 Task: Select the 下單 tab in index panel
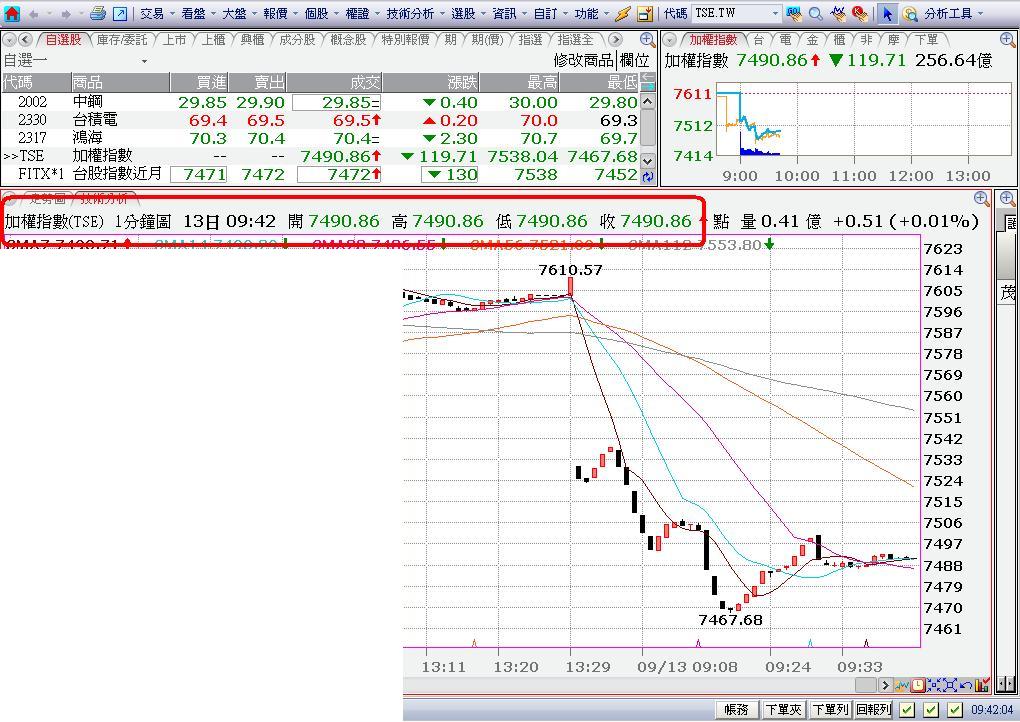926,40
